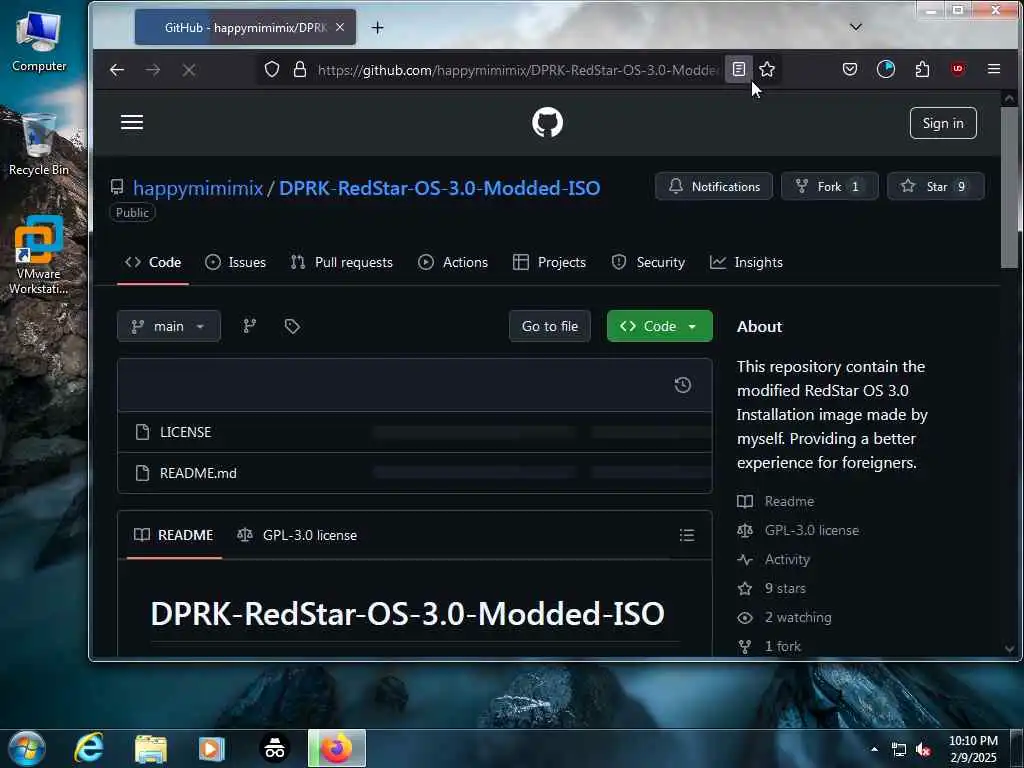The height and width of the screenshot is (768, 1024).
Task: Open the uBlock Origin extension icon
Action: 958,69
